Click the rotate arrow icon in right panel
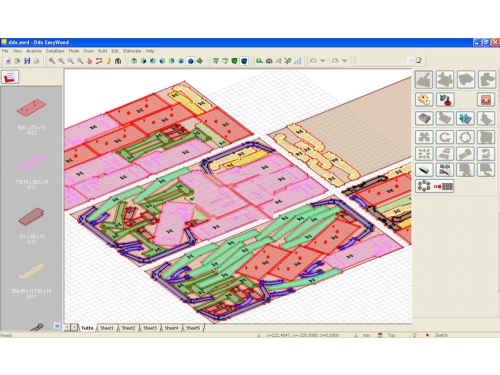This screenshot has height=375, width=500. 445,137
